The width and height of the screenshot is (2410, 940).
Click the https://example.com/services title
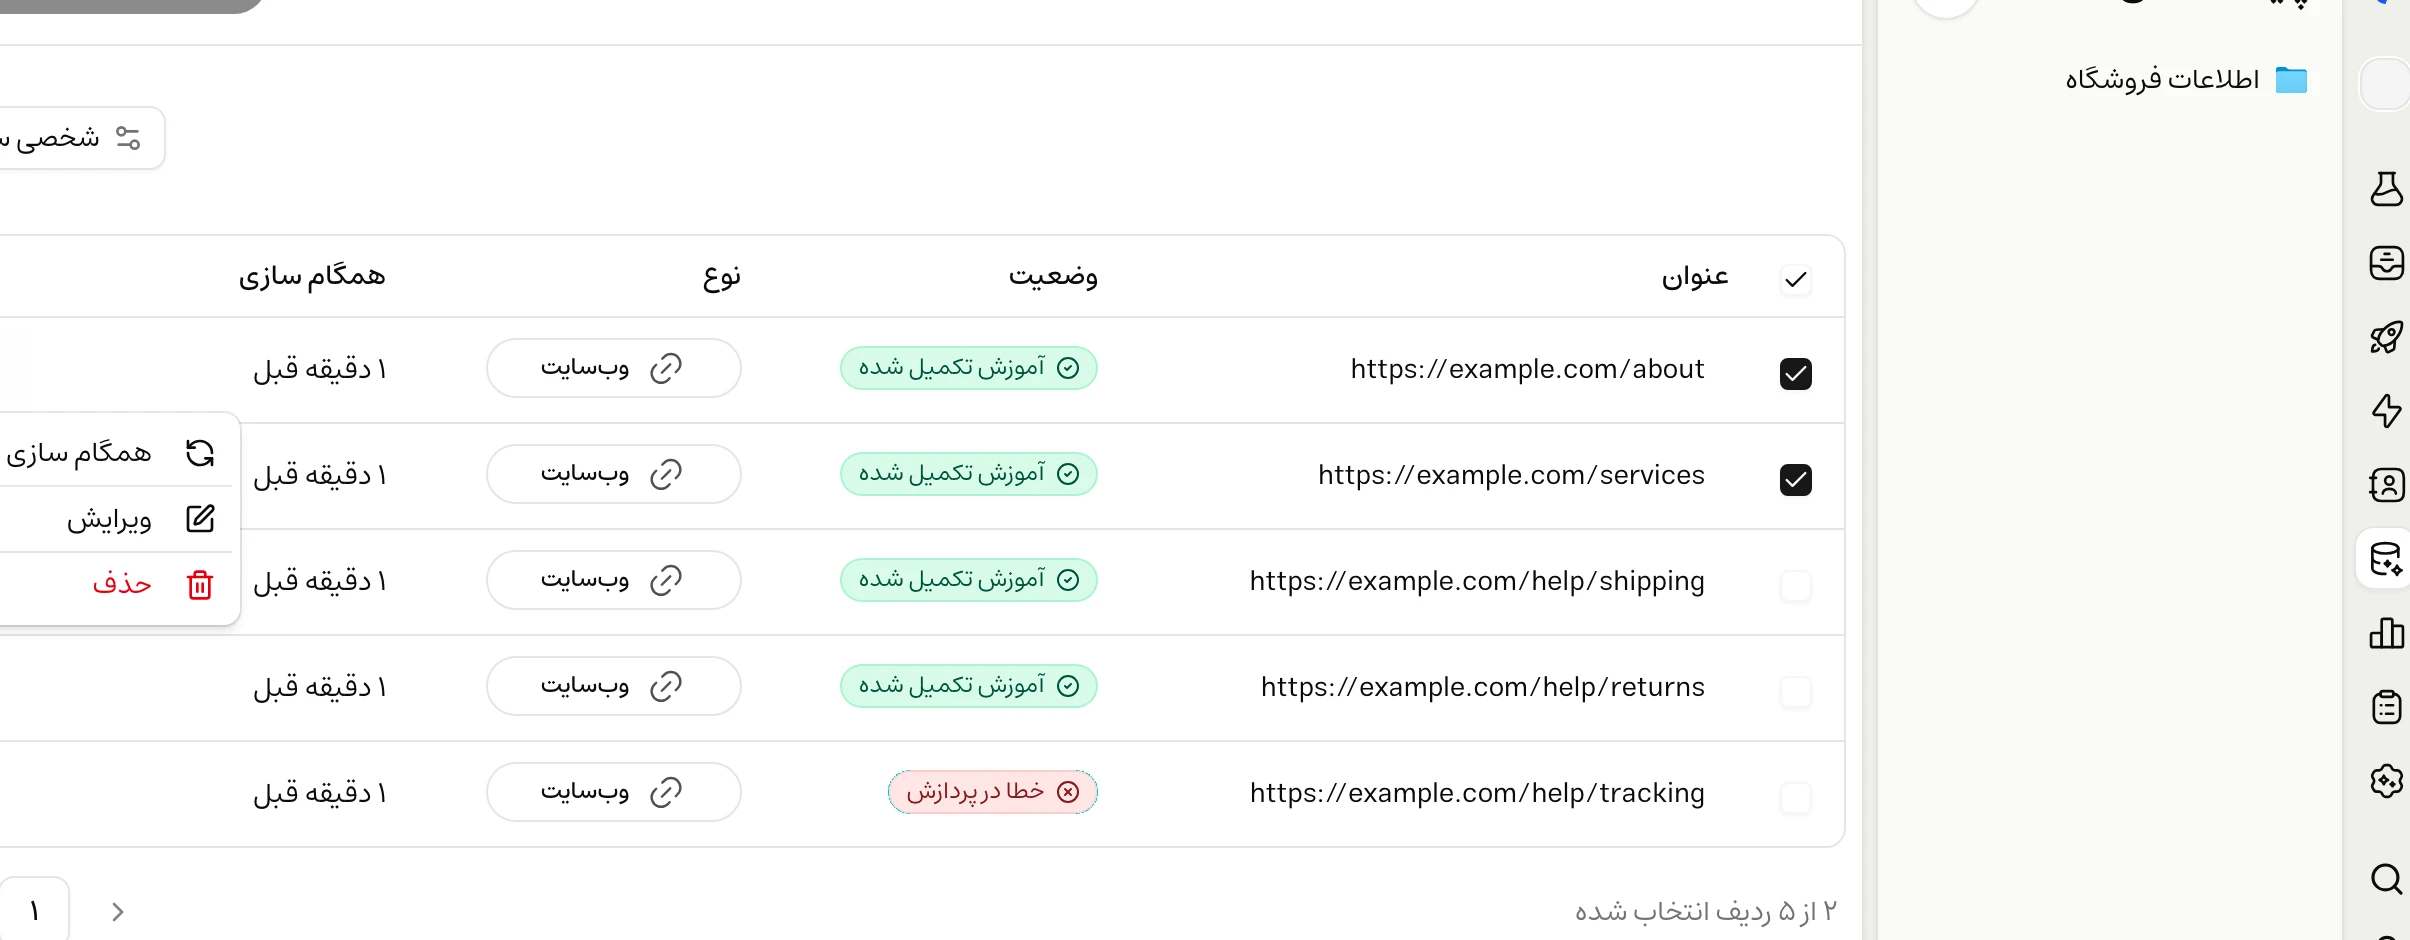(1511, 475)
